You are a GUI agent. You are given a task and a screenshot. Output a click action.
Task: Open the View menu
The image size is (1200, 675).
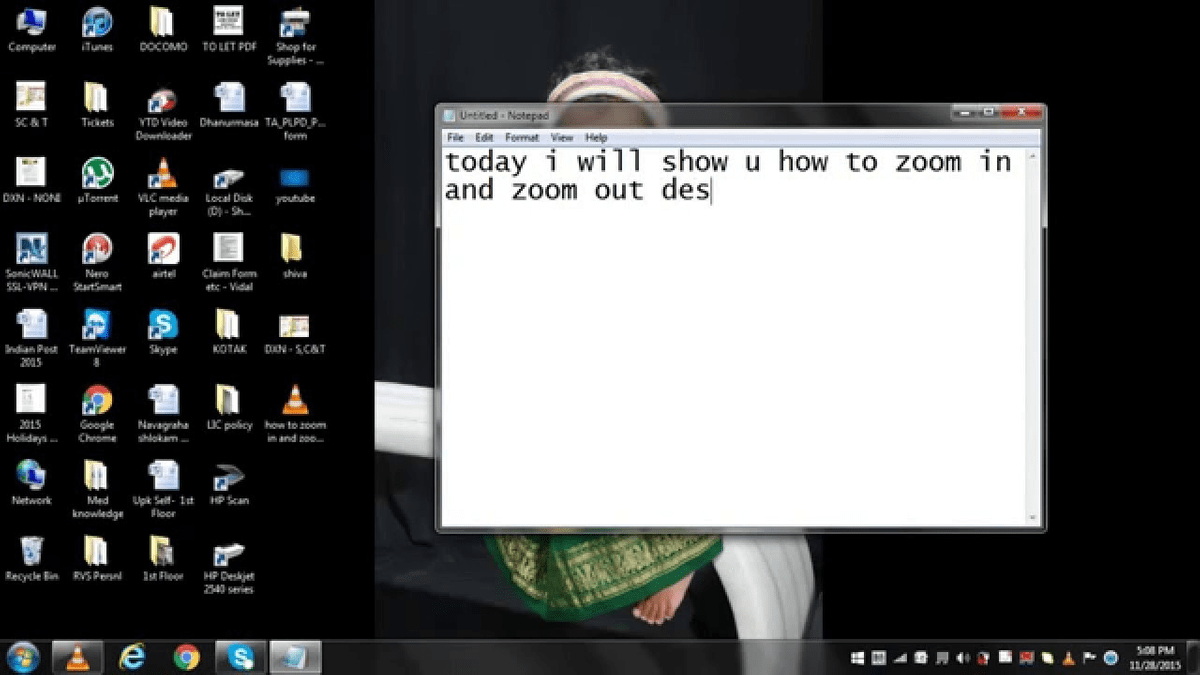click(562, 137)
